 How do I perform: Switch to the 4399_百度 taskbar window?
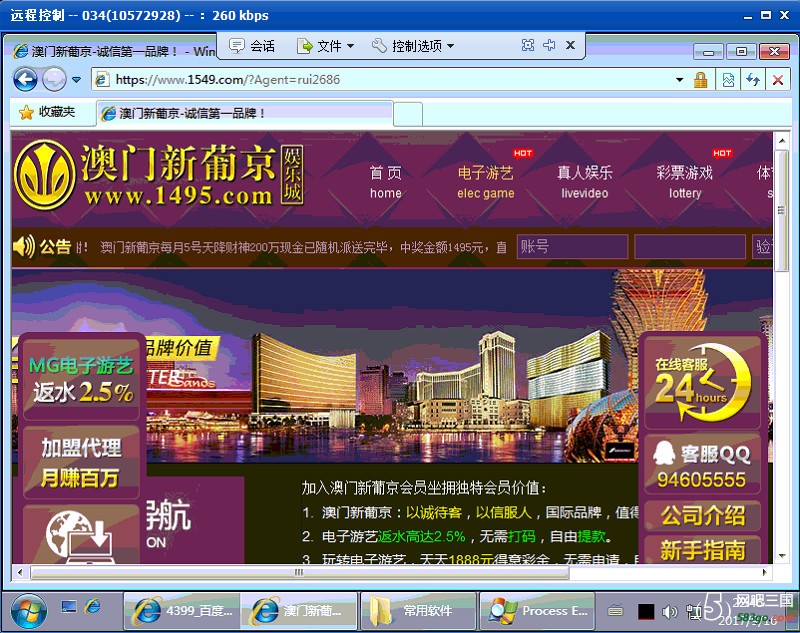(x=182, y=611)
